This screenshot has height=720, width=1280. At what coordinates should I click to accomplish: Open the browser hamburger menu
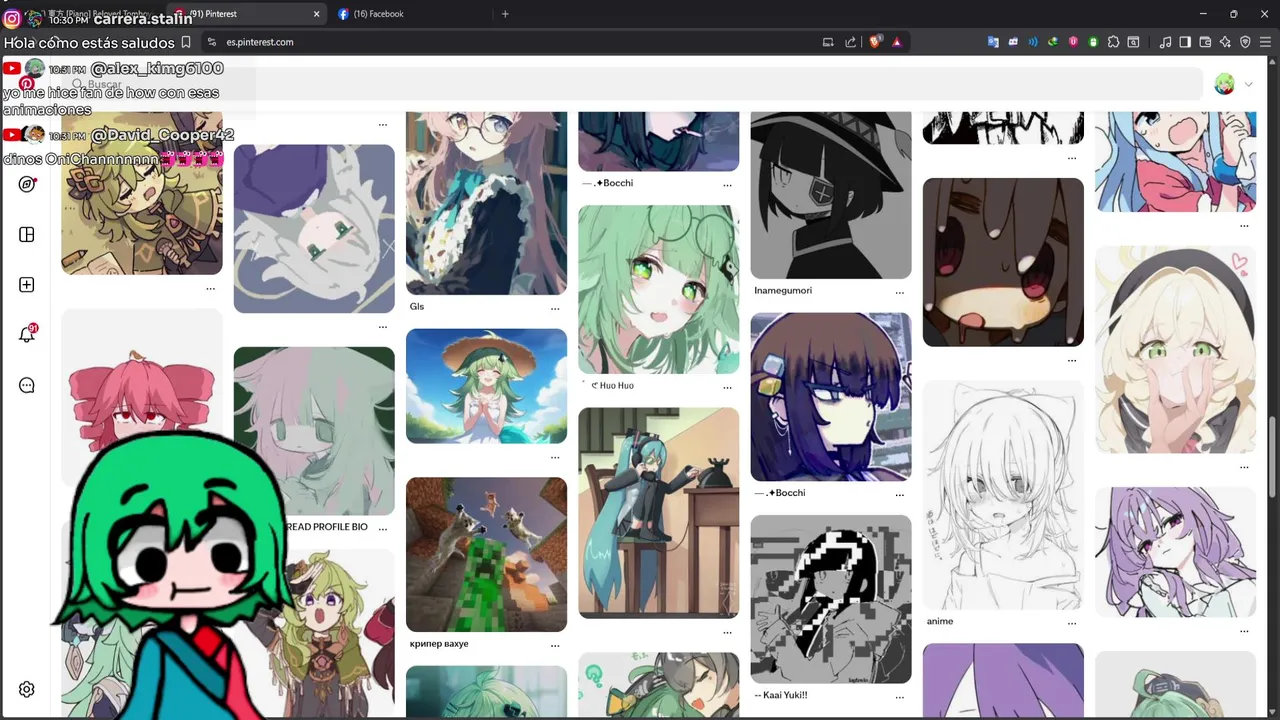coord(1265,42)
